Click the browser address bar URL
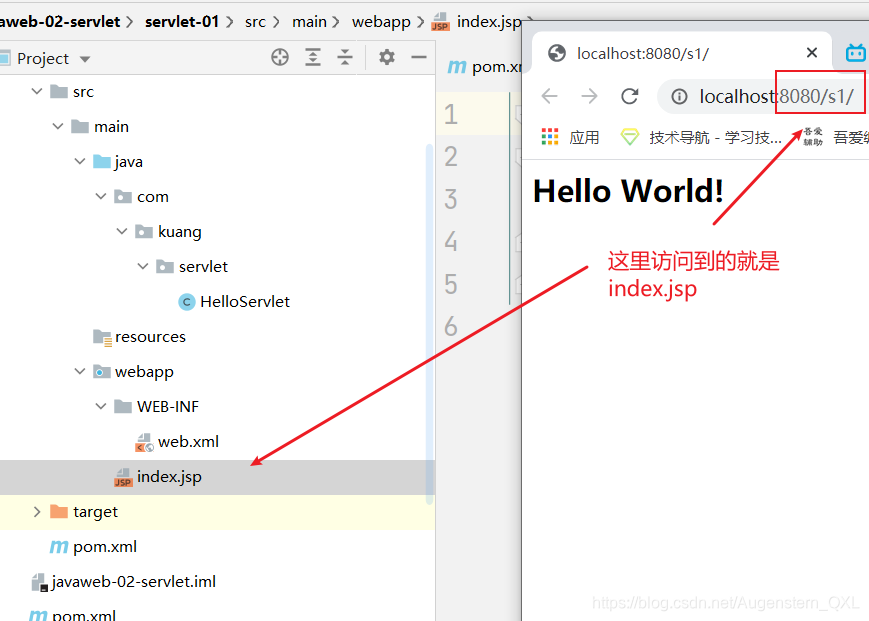869x621 pixels. coord(776,96)
